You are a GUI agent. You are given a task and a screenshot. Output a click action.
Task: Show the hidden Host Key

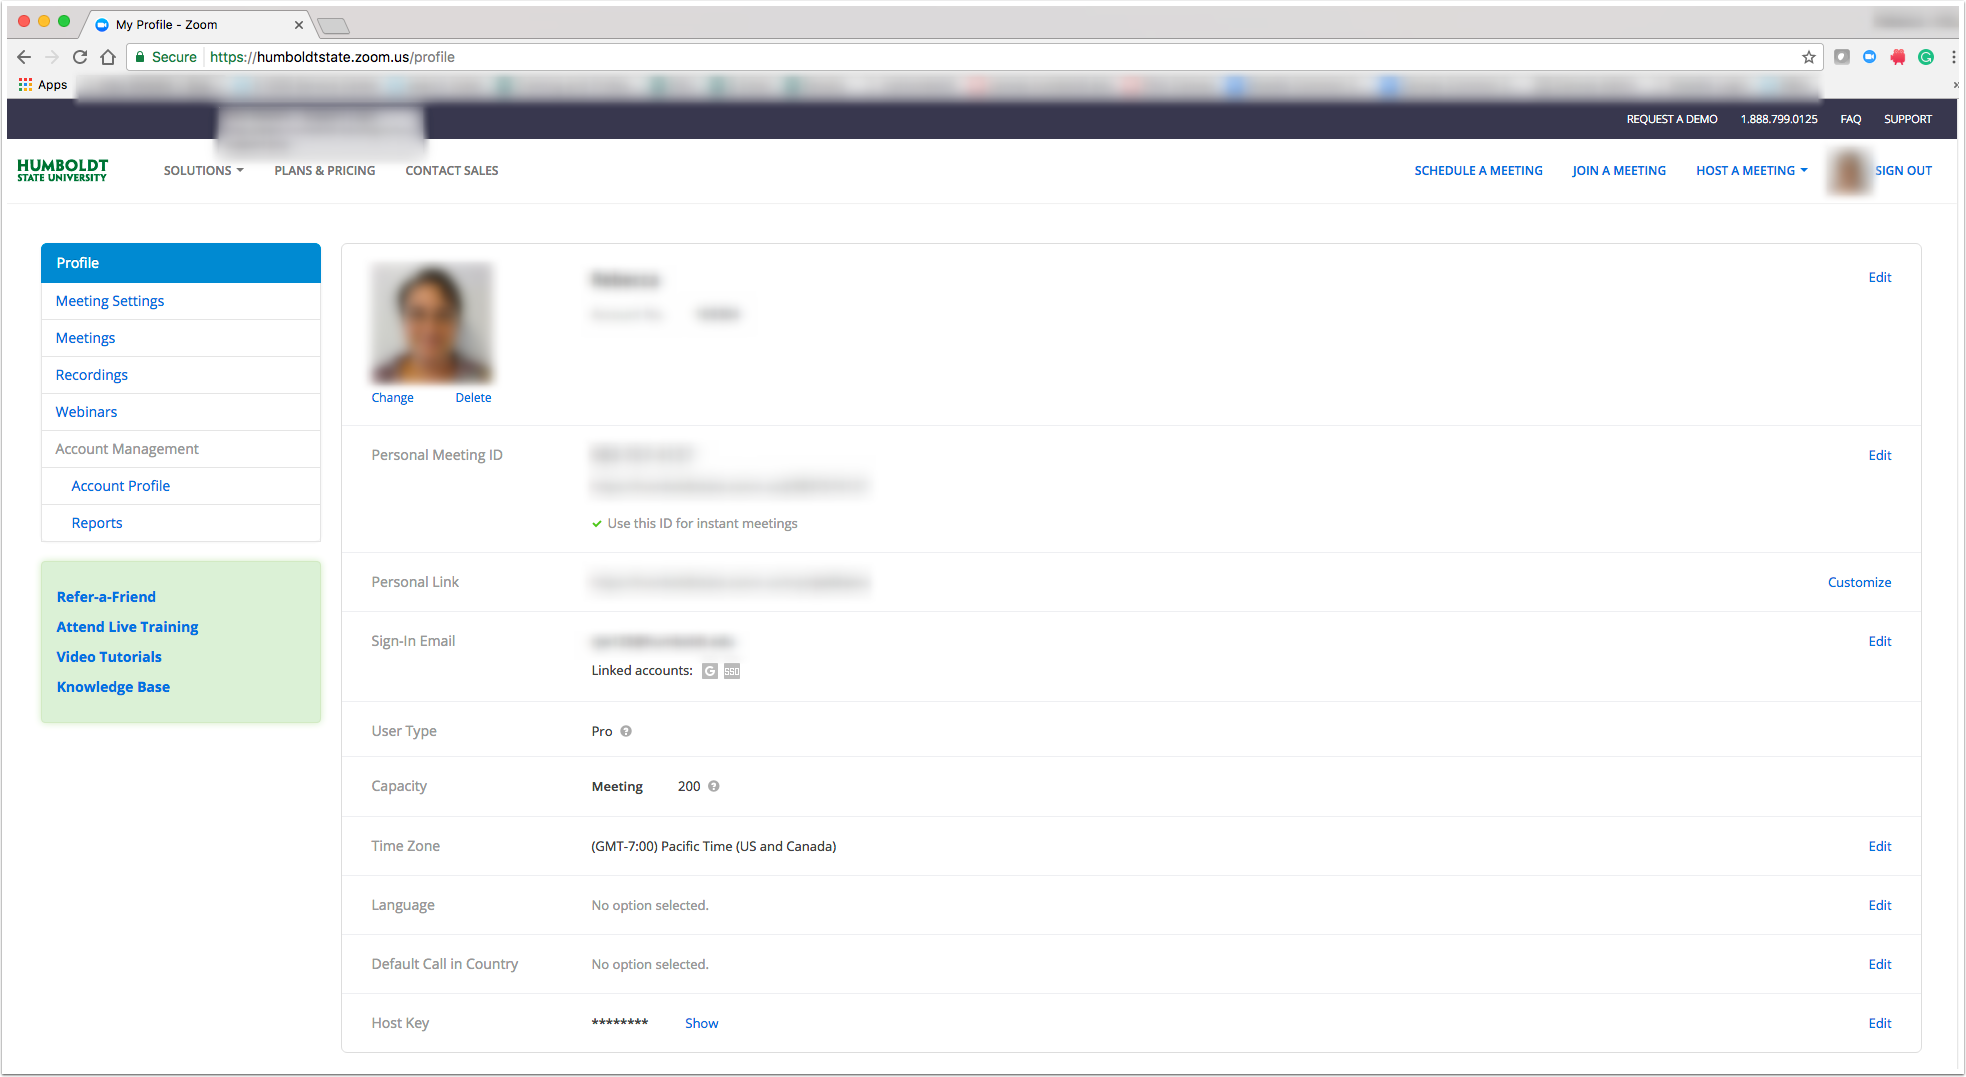(702, 1024)
